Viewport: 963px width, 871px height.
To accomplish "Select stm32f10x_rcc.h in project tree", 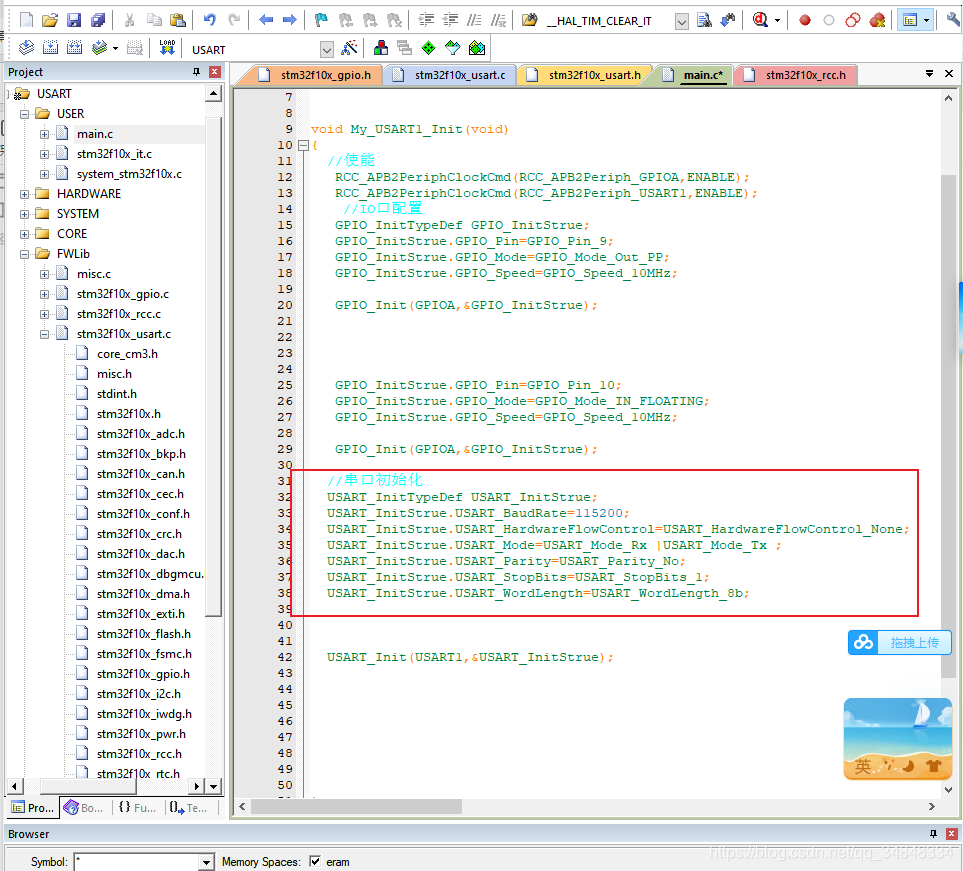I will click(x=139, y=754).
